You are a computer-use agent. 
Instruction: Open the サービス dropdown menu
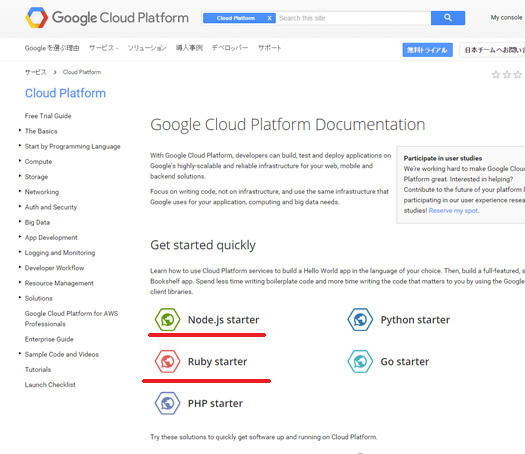tap(104, 48)
